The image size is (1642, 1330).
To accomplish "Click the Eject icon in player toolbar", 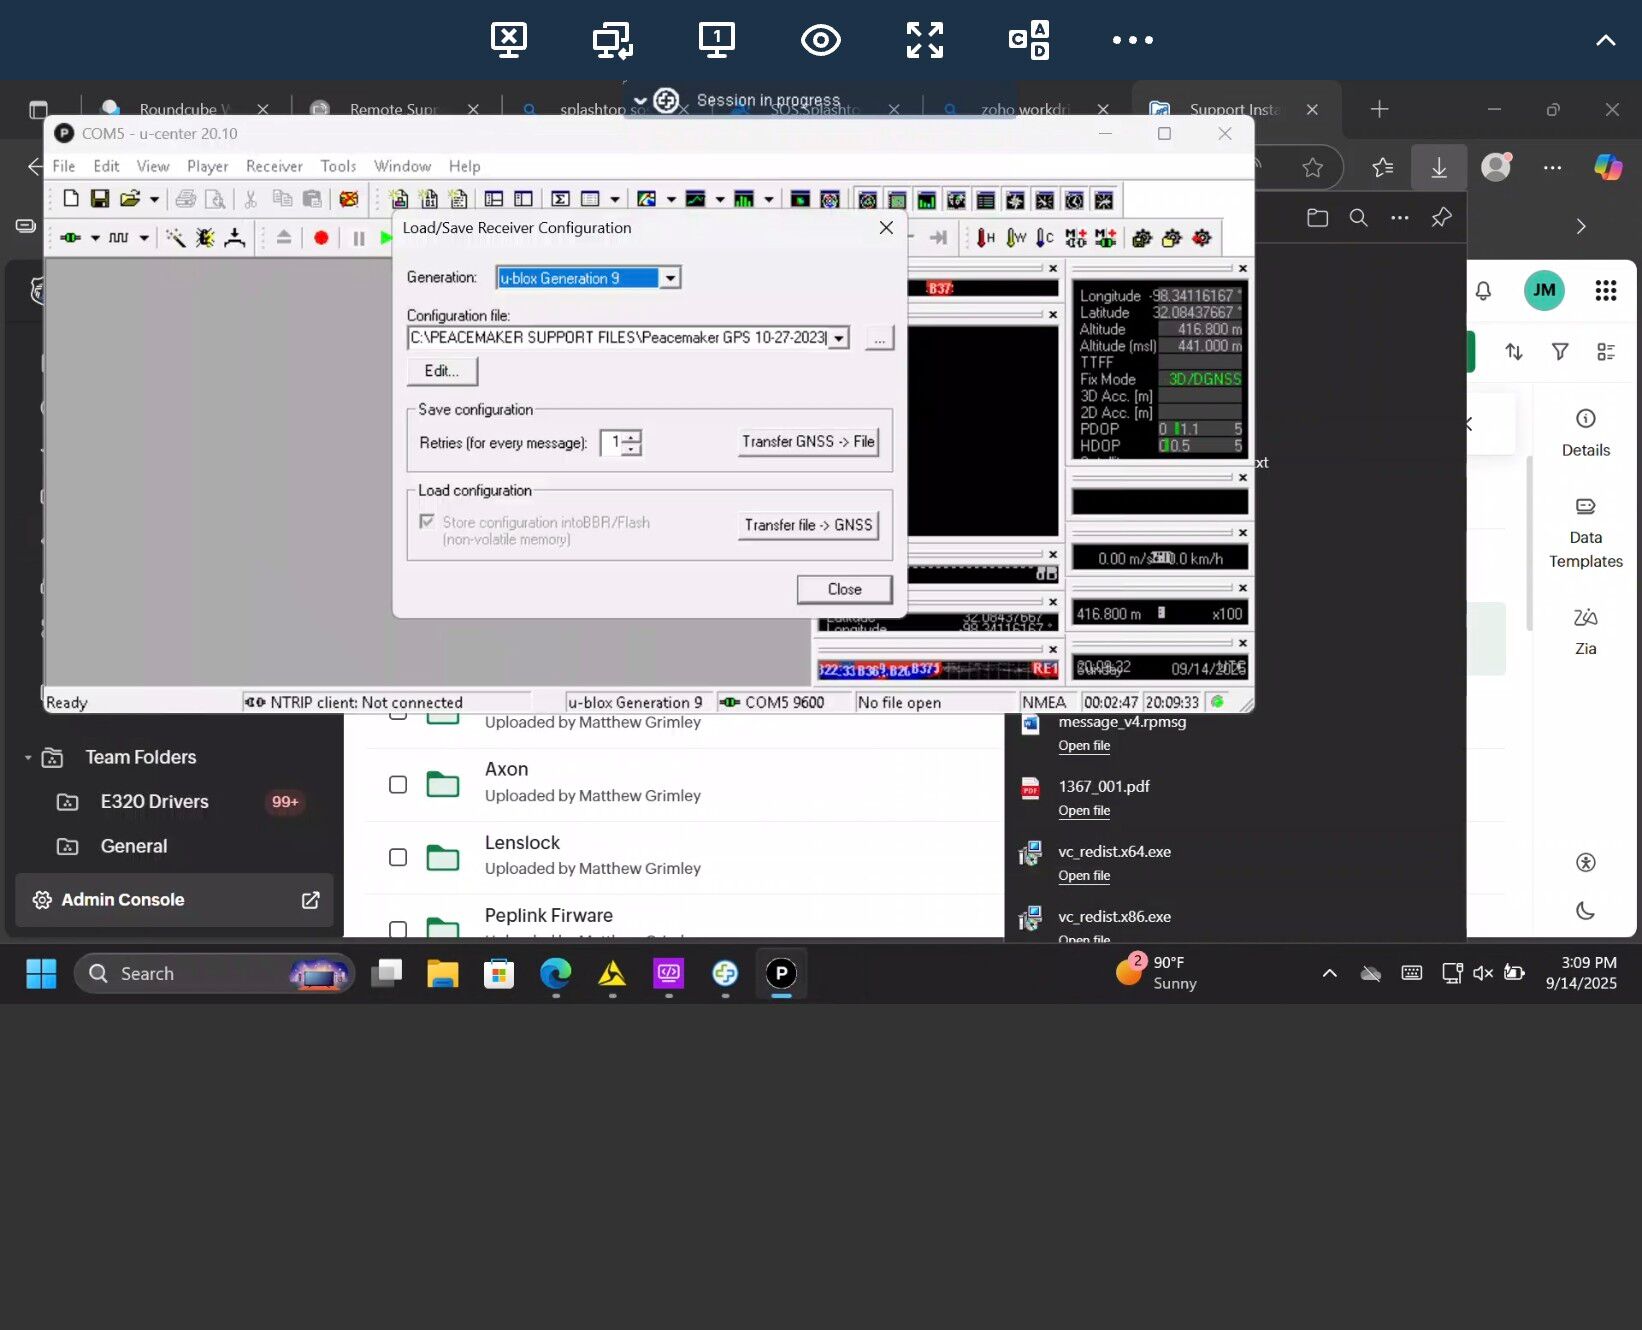I will pos(284,238).
